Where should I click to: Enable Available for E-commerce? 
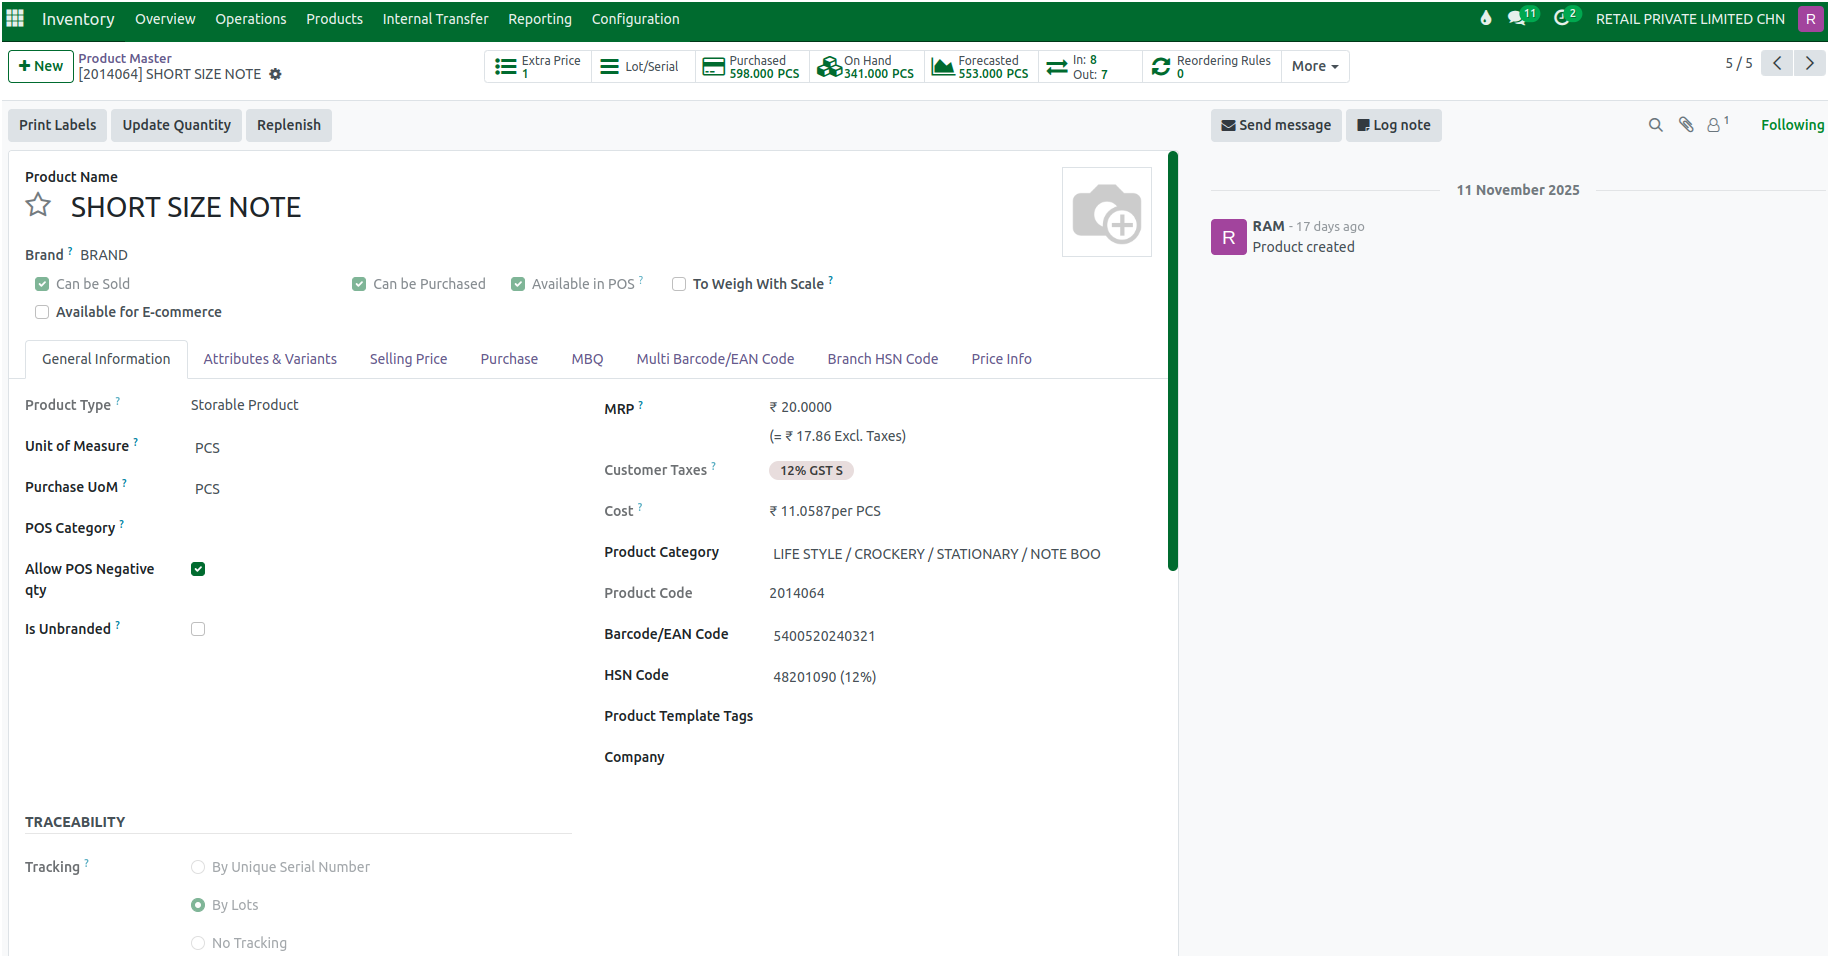click(x=42, y=312)
